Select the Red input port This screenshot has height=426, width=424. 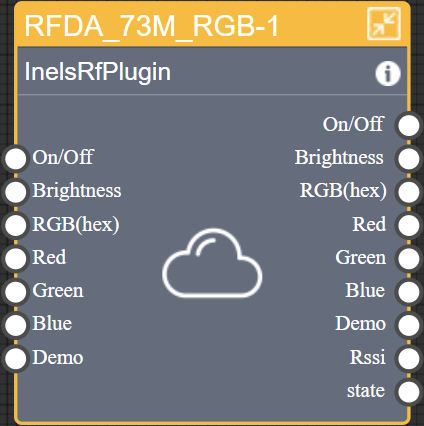coord(15,258)
